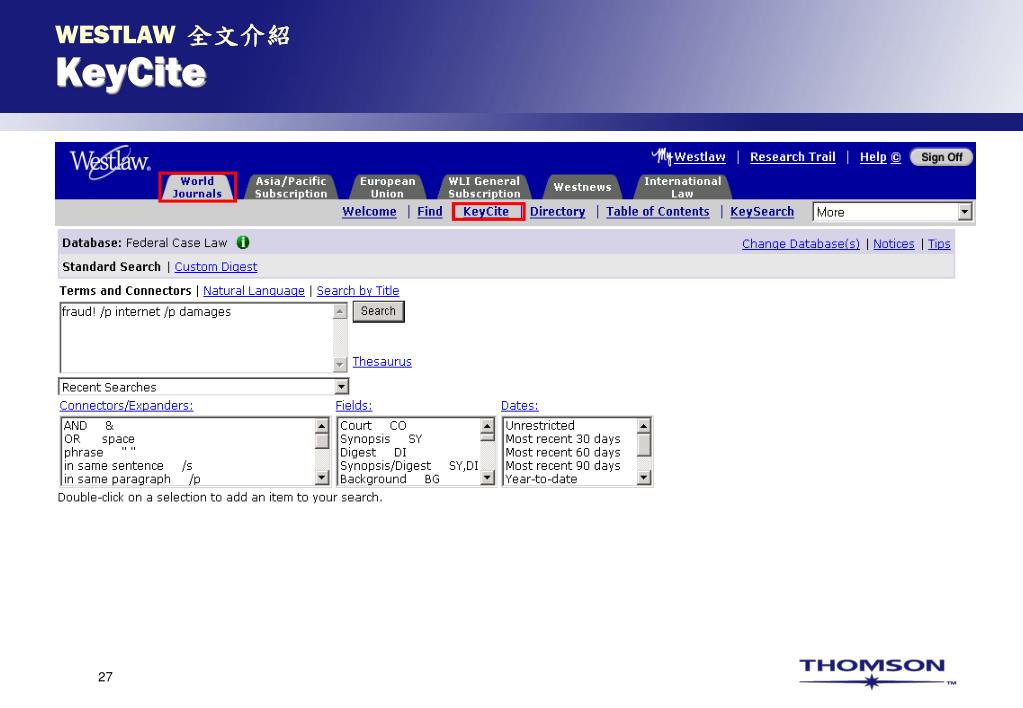Screen dimensions: 1023x708
Task: Click inside the search query text box
Action: (x=196, y=338)
